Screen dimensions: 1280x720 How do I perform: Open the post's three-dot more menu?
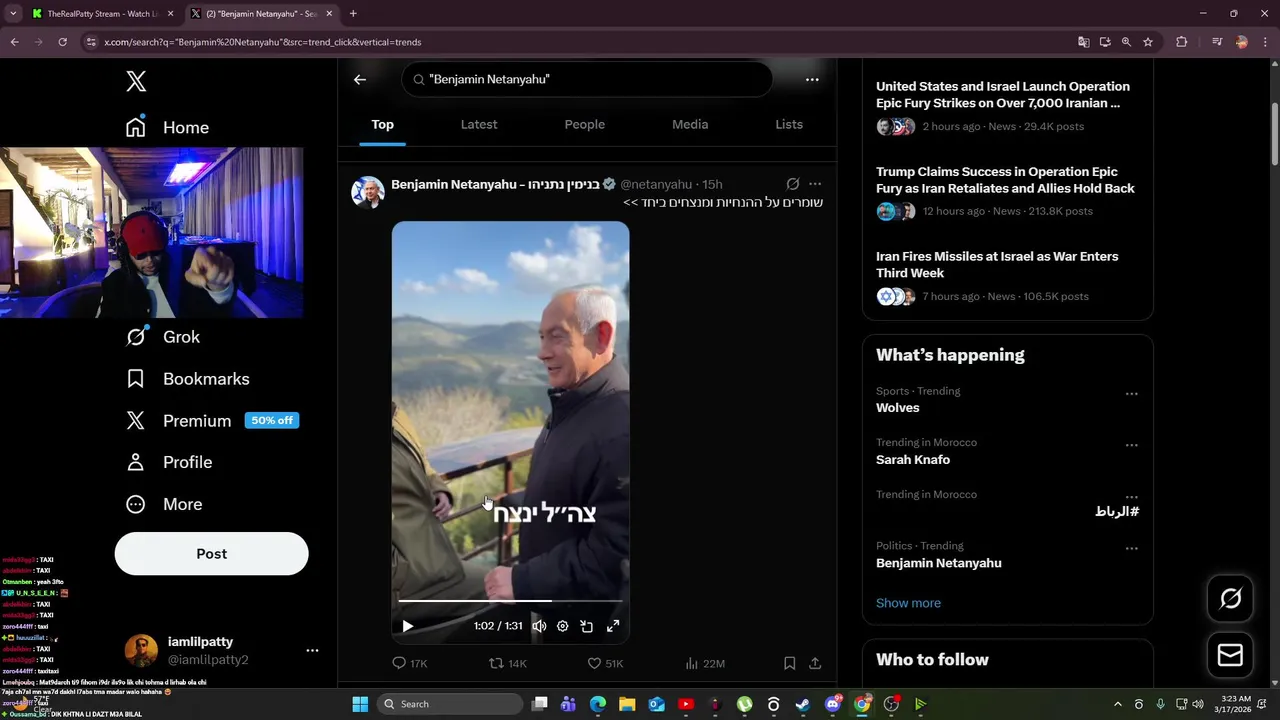(815, 184)
